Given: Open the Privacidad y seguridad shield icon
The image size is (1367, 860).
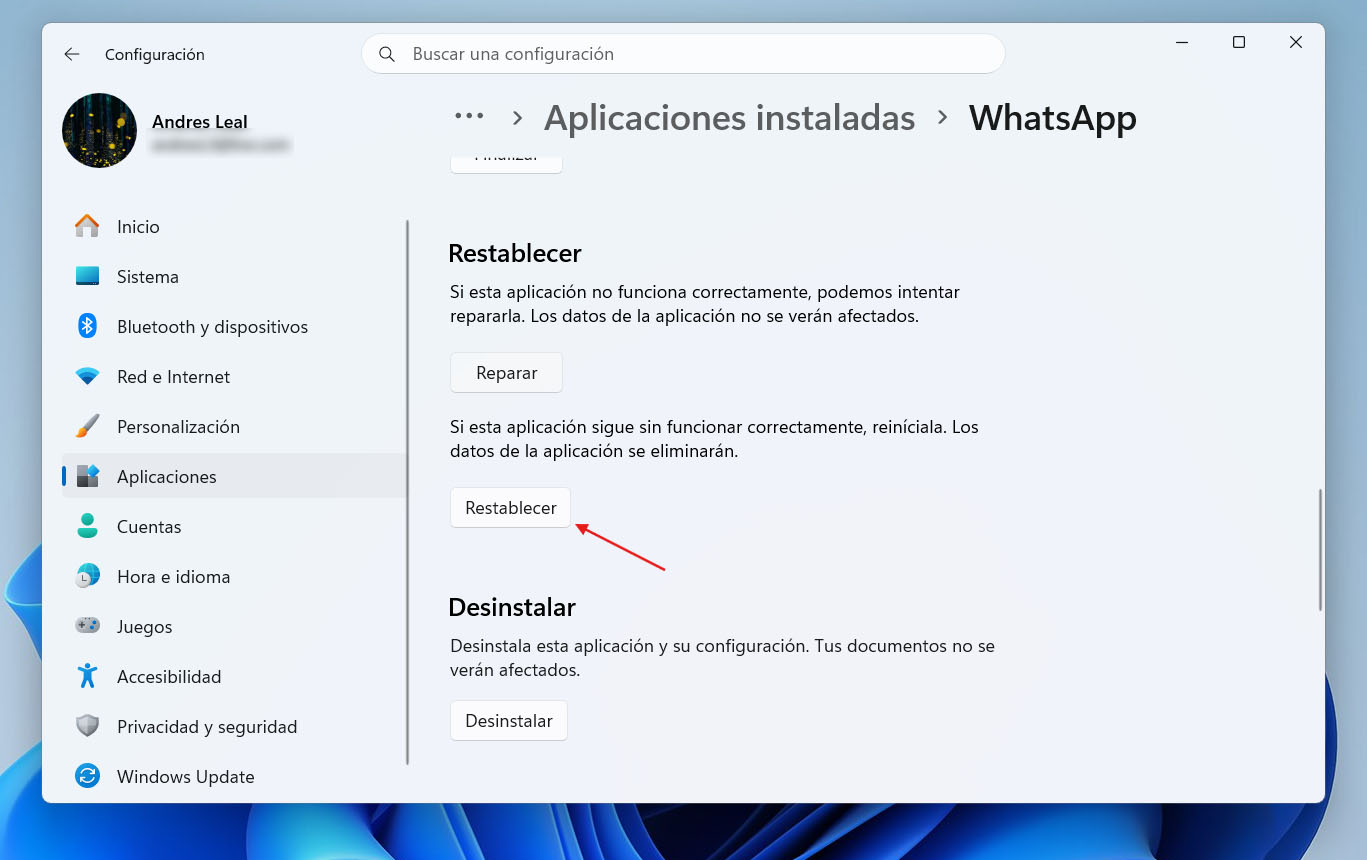Looking at the screenshot, I should point(87,726).
